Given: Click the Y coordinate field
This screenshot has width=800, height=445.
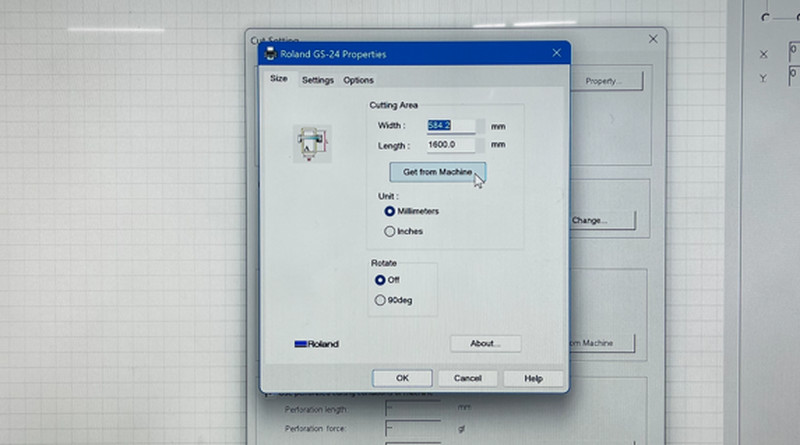Looking at the screenshot, I should [x=794, y=76].
